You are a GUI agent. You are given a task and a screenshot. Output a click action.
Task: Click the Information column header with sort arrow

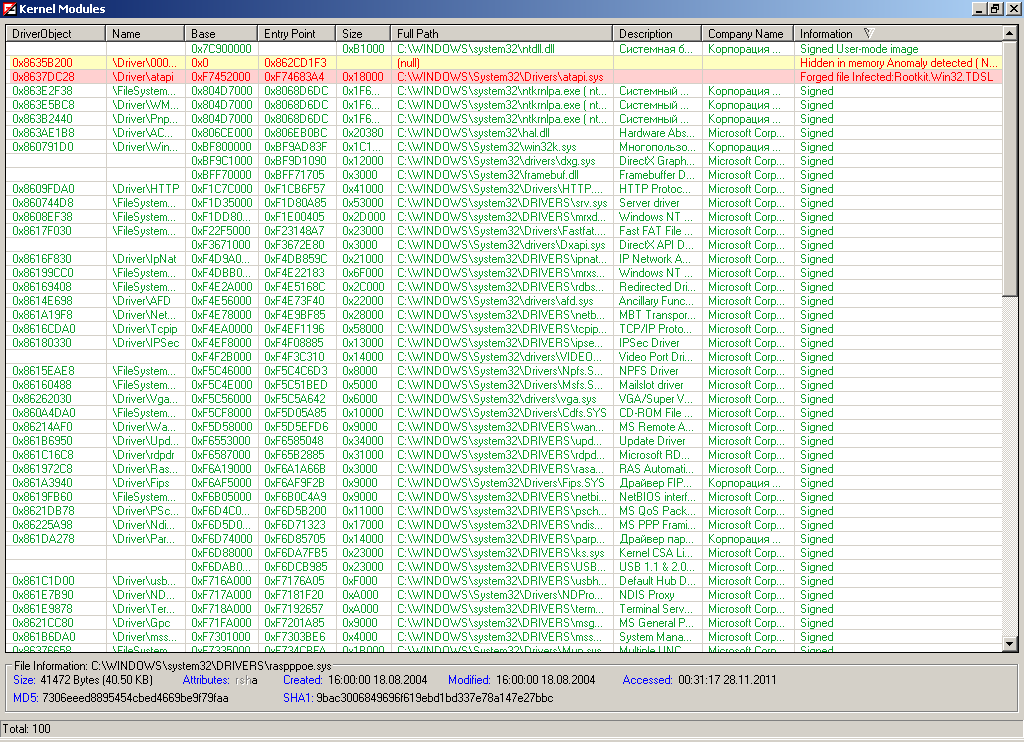click(x=897, y=33)
